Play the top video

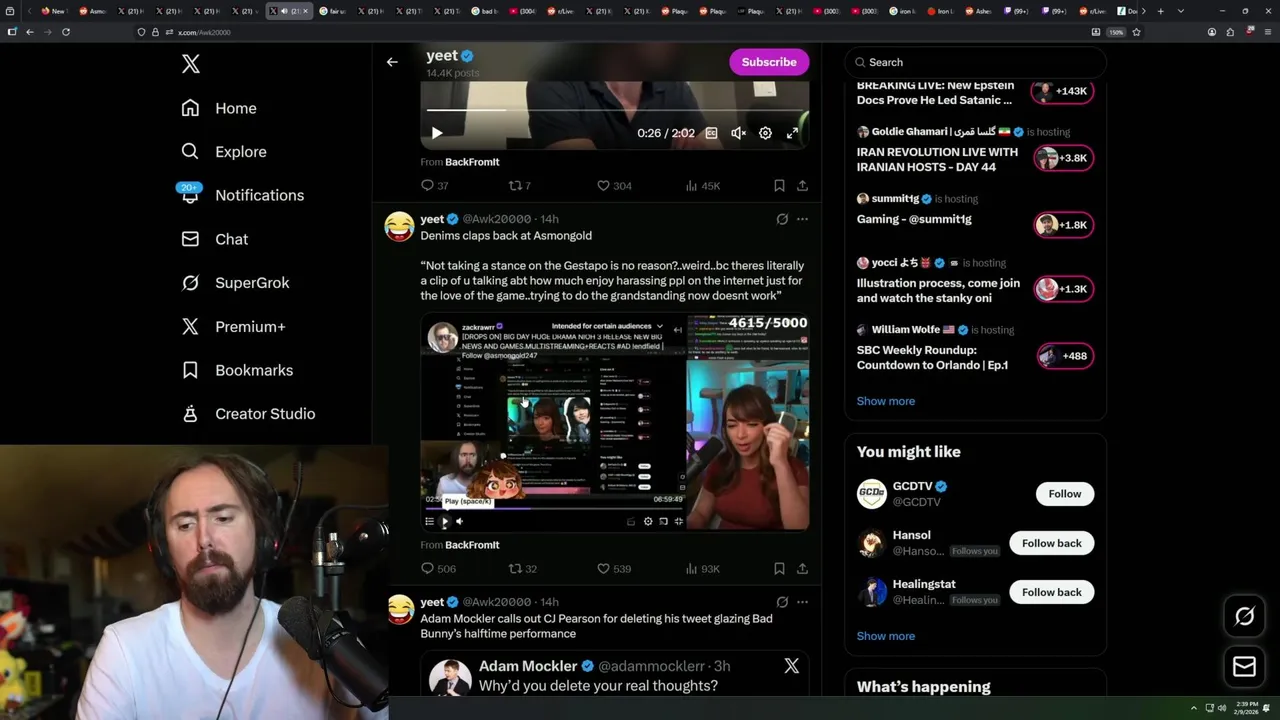437,133
